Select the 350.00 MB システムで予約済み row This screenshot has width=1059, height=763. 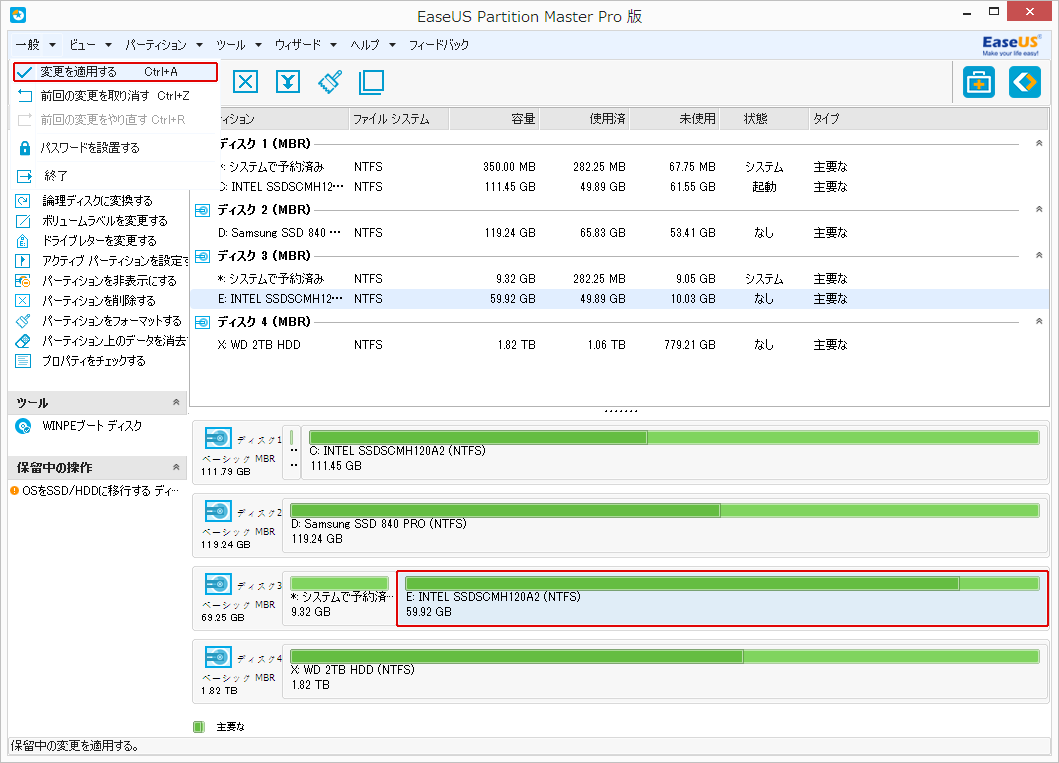tap(619, 167)
